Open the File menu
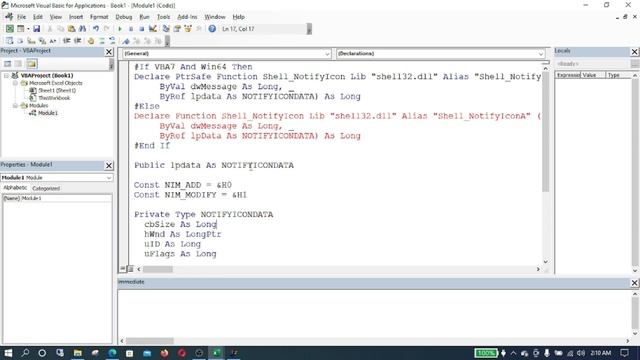Screen dimensions: 640x360 tap(21, 17)
